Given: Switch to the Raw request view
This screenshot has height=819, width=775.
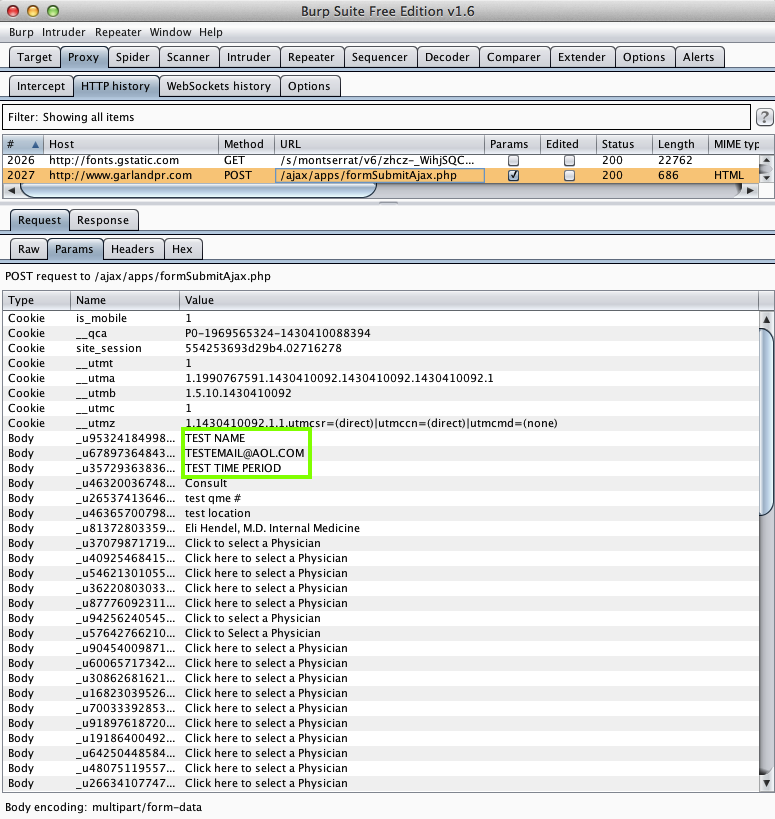Looking at the screenshot, I should (28, 249).
